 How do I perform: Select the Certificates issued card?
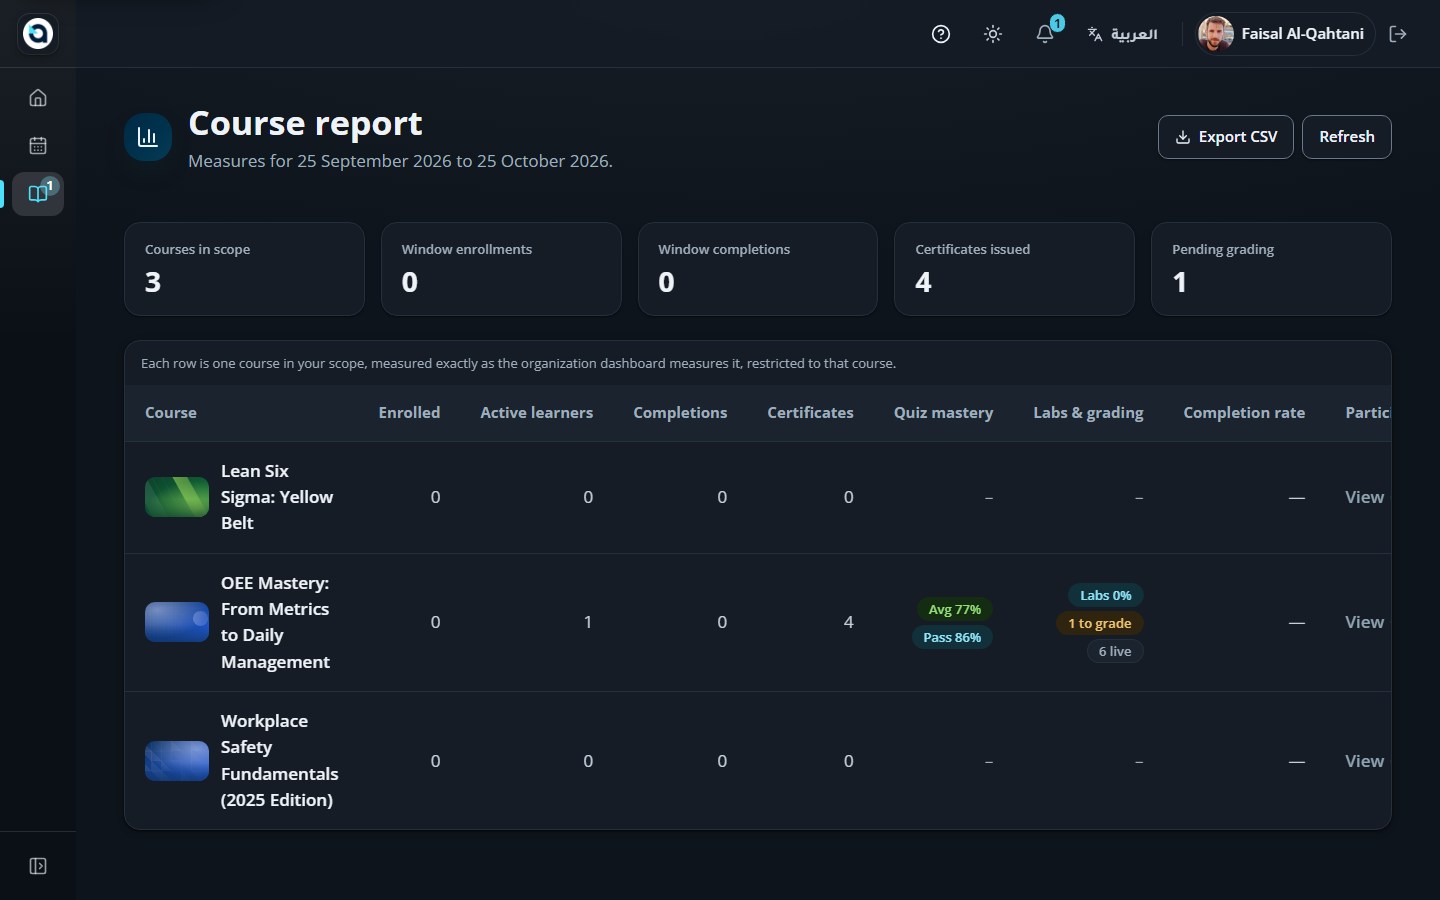click(x=1014, y=269)
